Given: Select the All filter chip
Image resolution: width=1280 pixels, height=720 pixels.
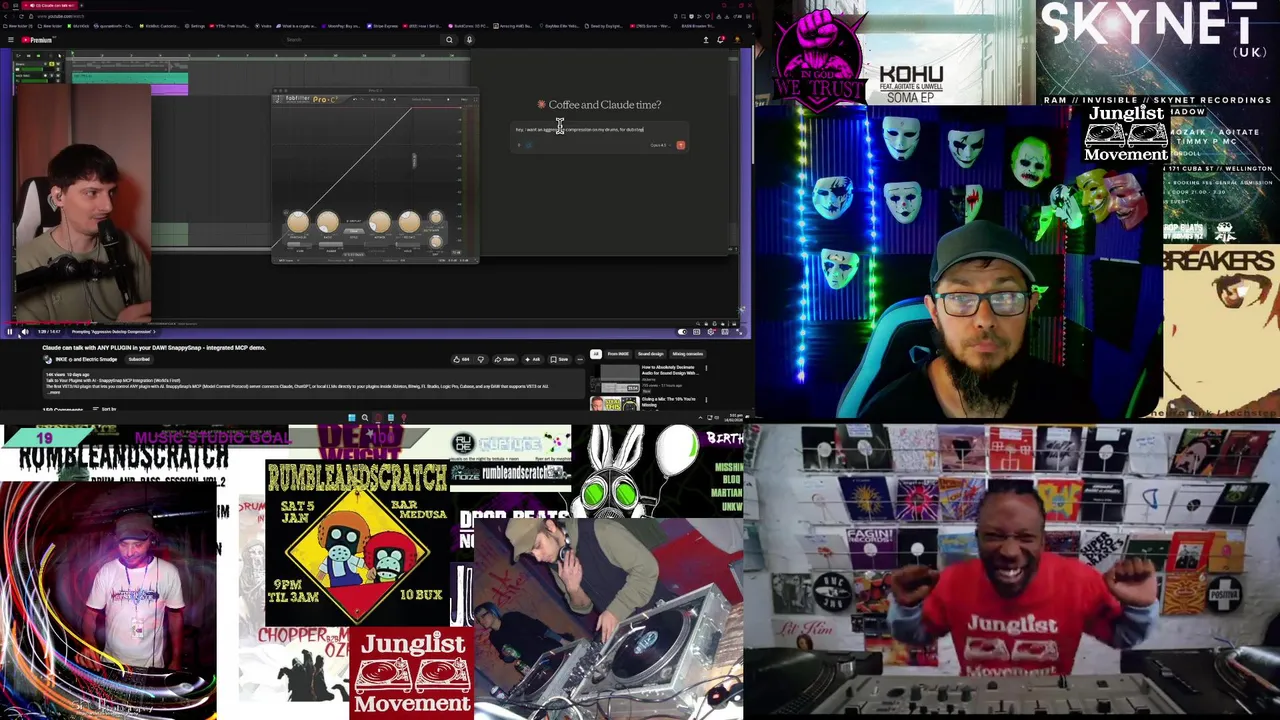Looking at the screenshot, I should click(596, 354).
